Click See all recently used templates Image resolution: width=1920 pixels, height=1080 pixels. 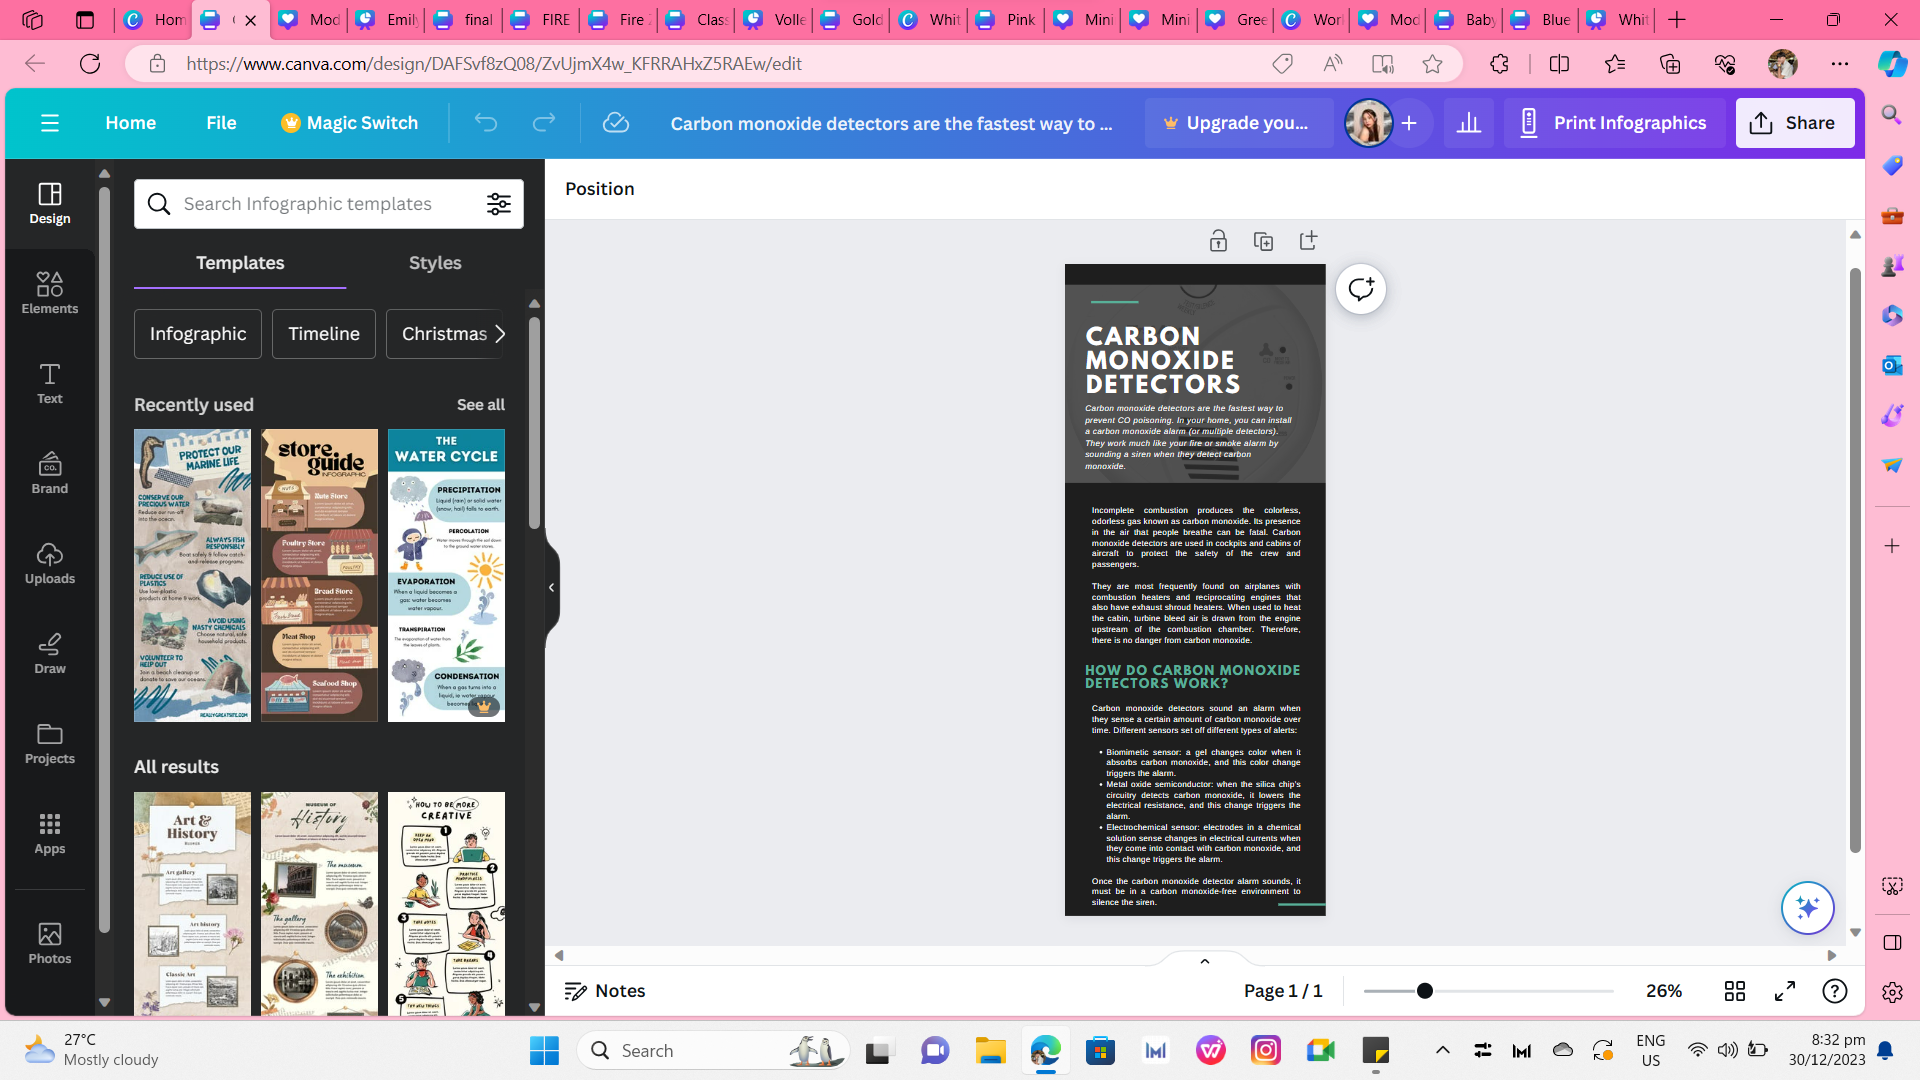(480, 405)
